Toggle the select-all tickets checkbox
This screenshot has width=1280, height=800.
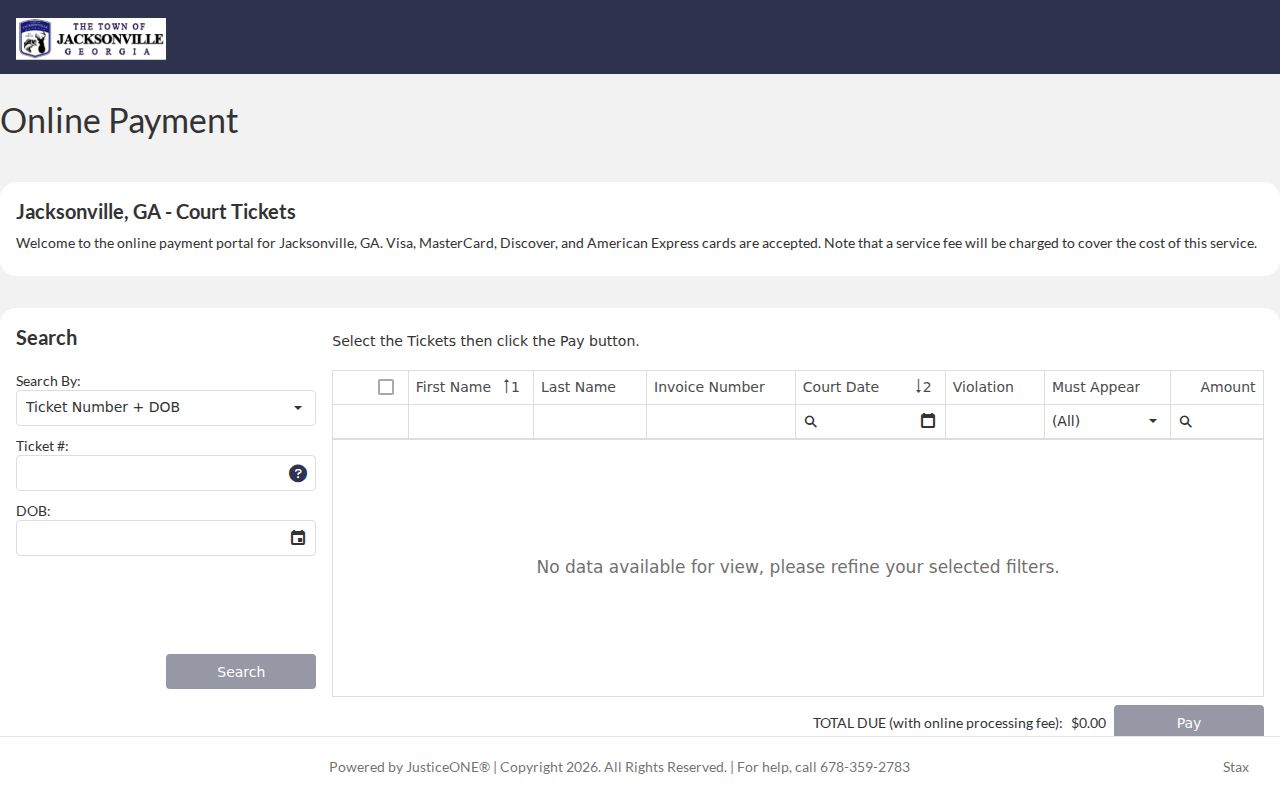point(386,387)
